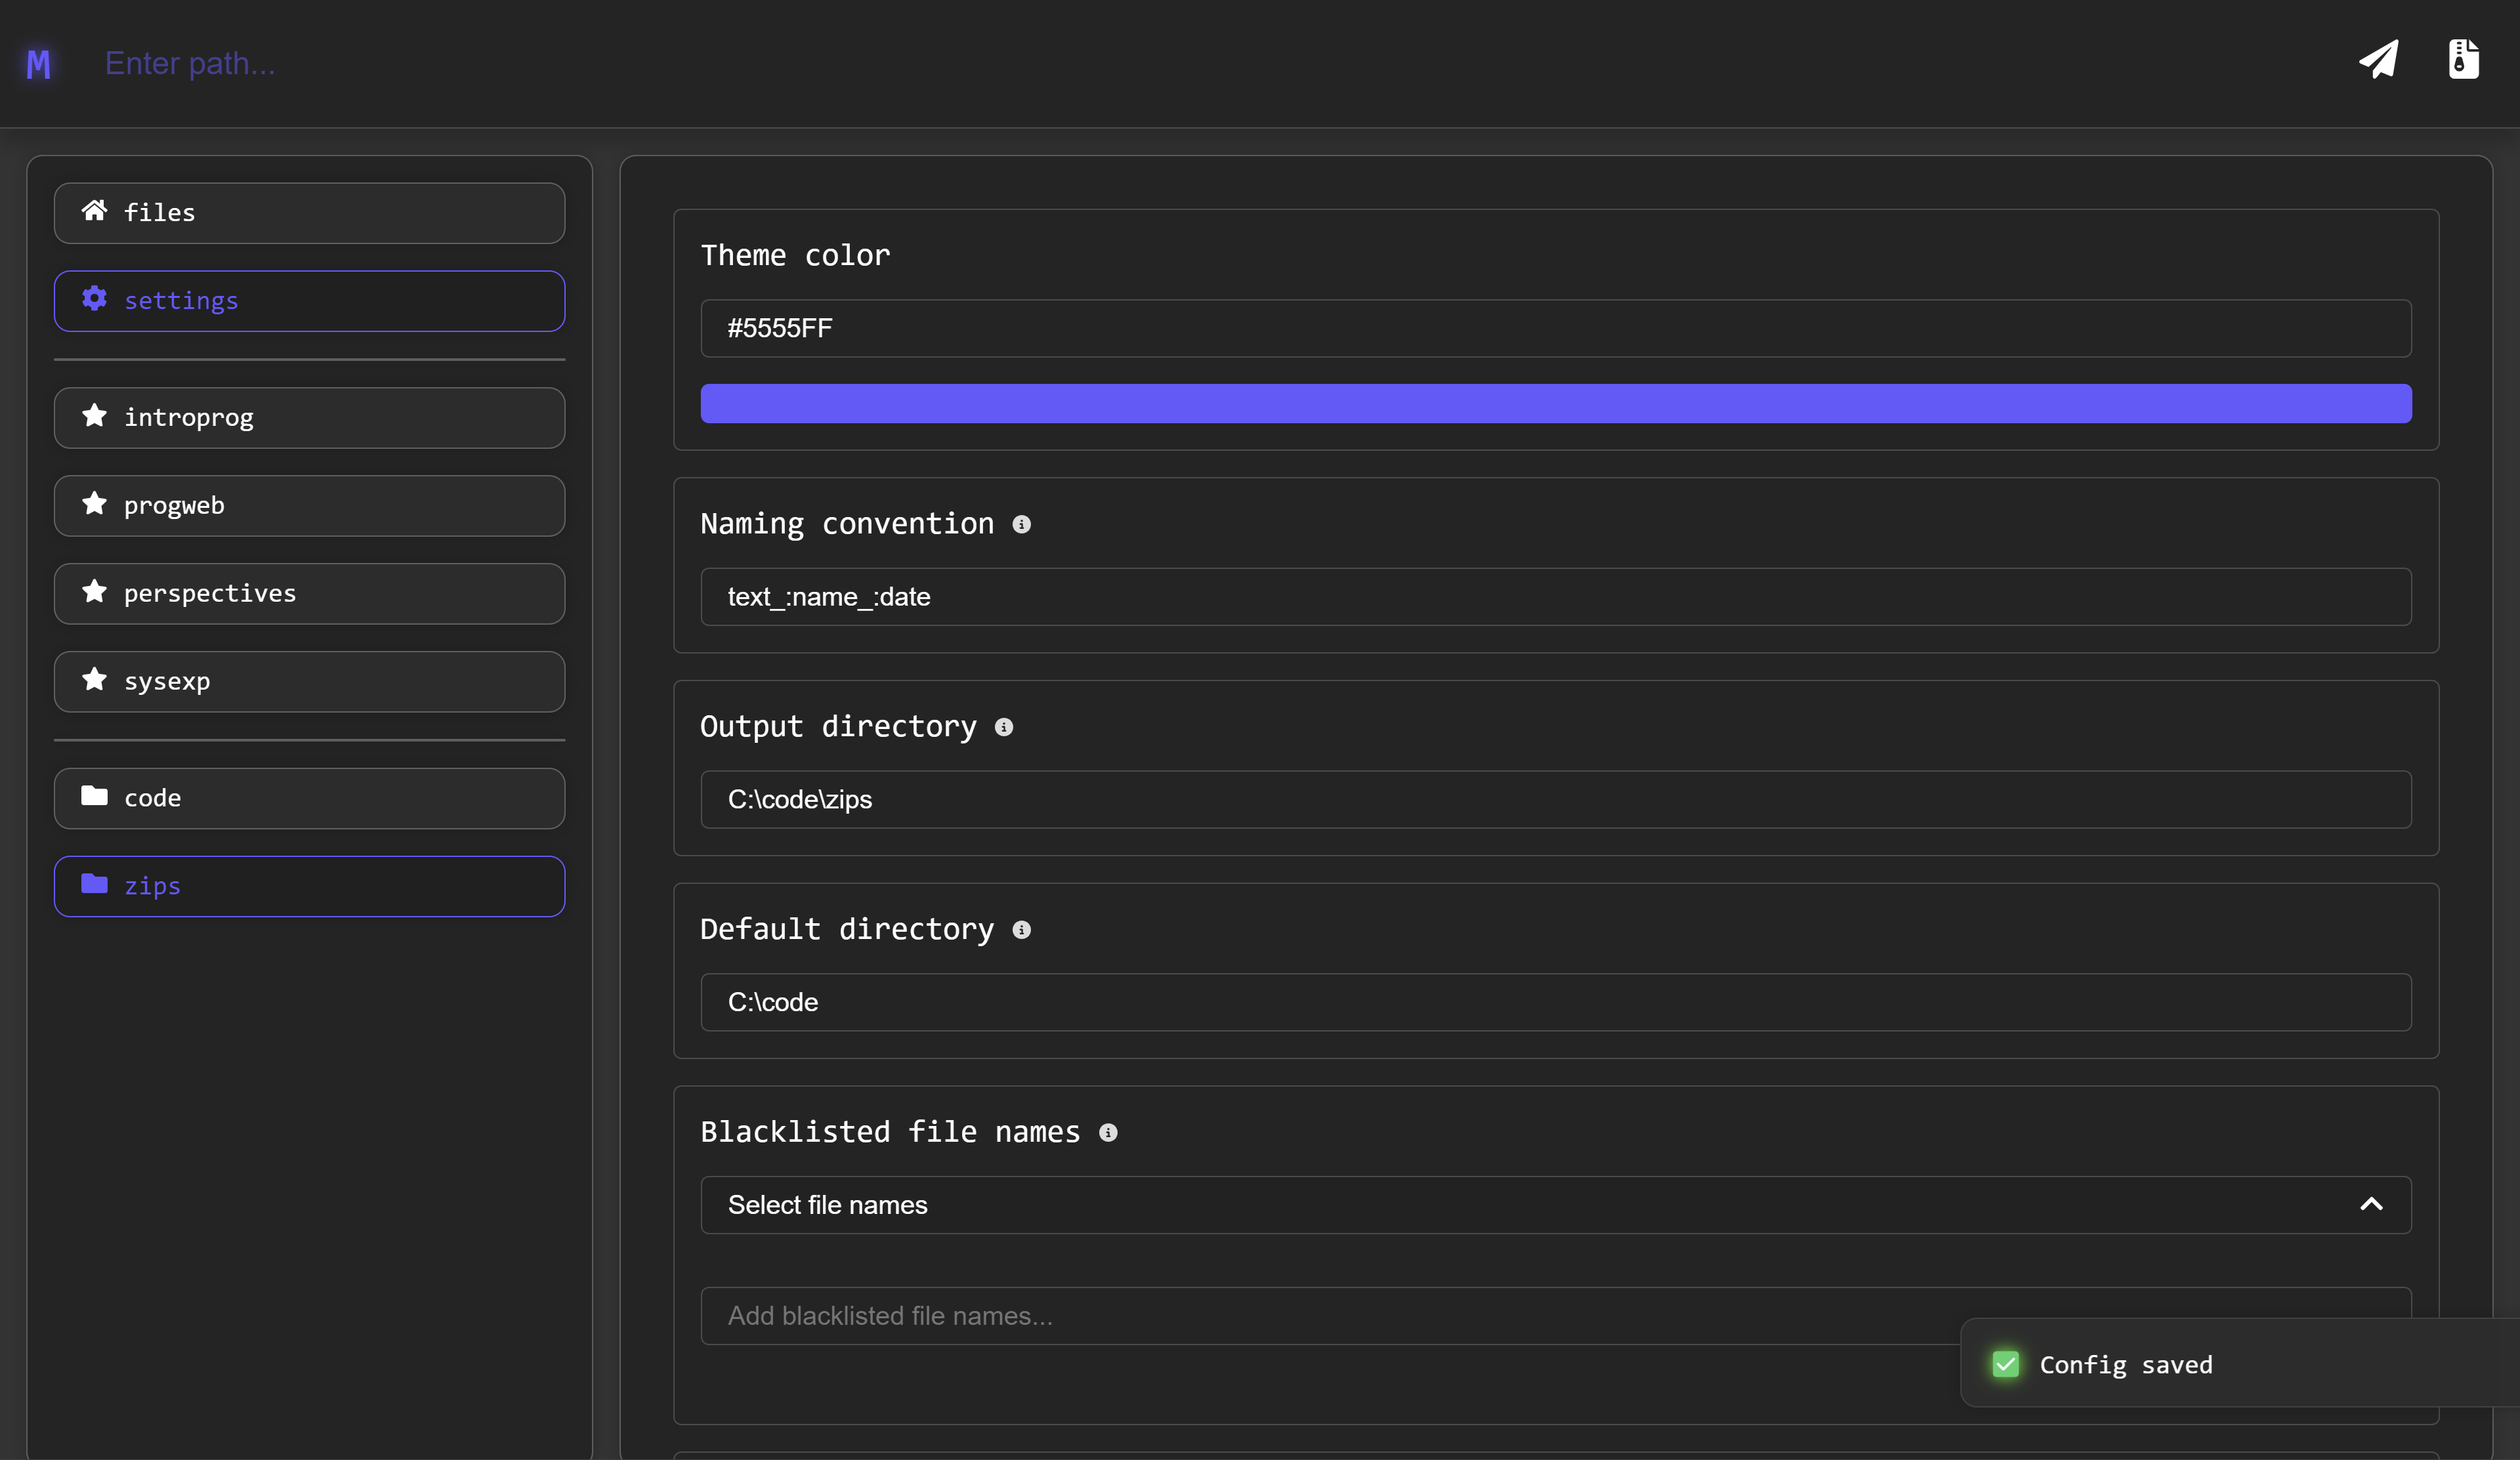Open the code folder

click(309, 798)
